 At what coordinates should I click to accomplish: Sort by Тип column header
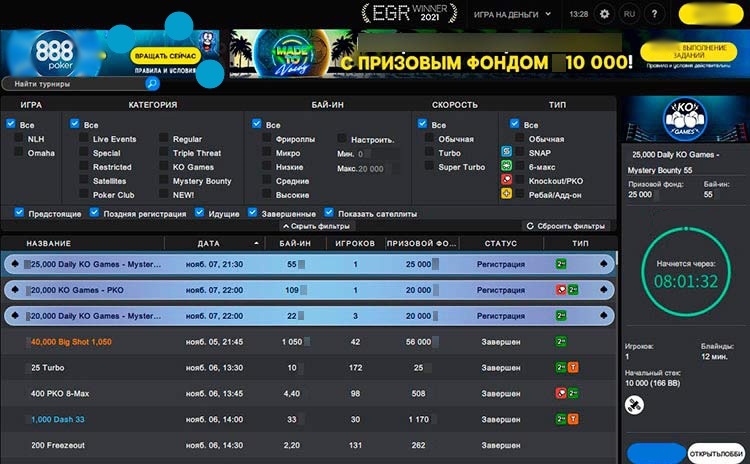(x=580, y=243)
